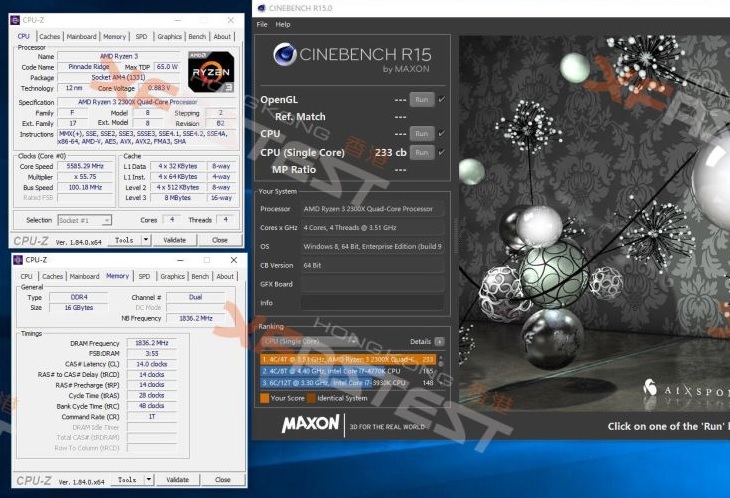
Task: Select the Intel Core i7-3930K ranking entry
Action: tap(347, 383)
